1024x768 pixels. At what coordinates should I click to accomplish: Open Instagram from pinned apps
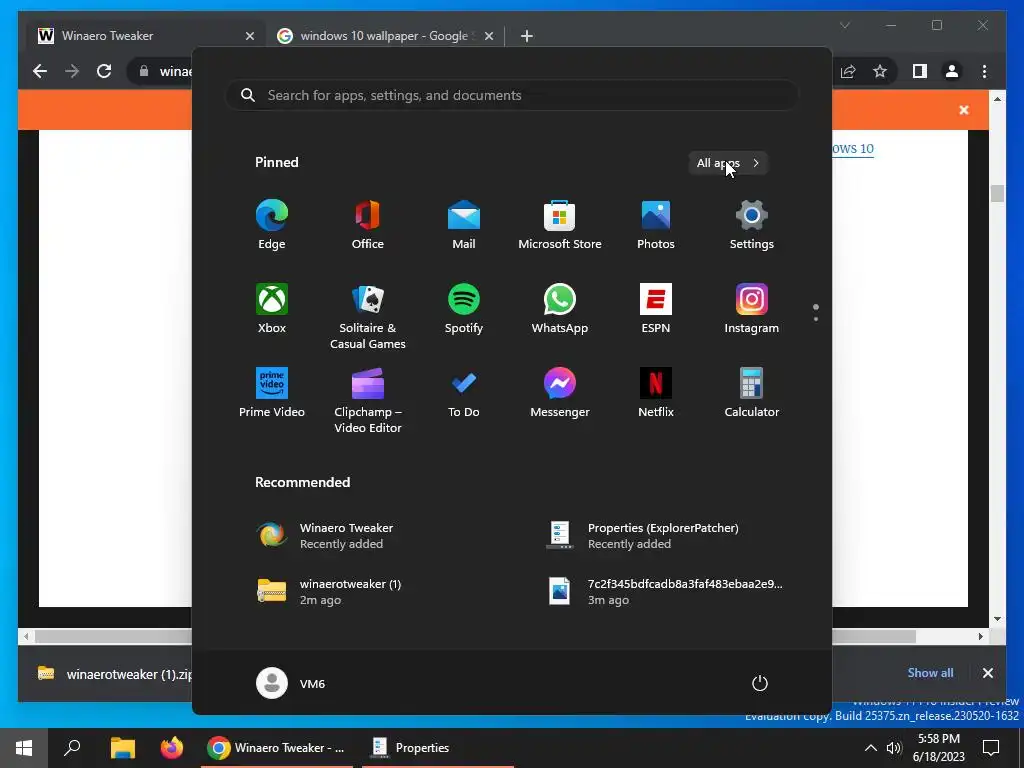(752, 310)
